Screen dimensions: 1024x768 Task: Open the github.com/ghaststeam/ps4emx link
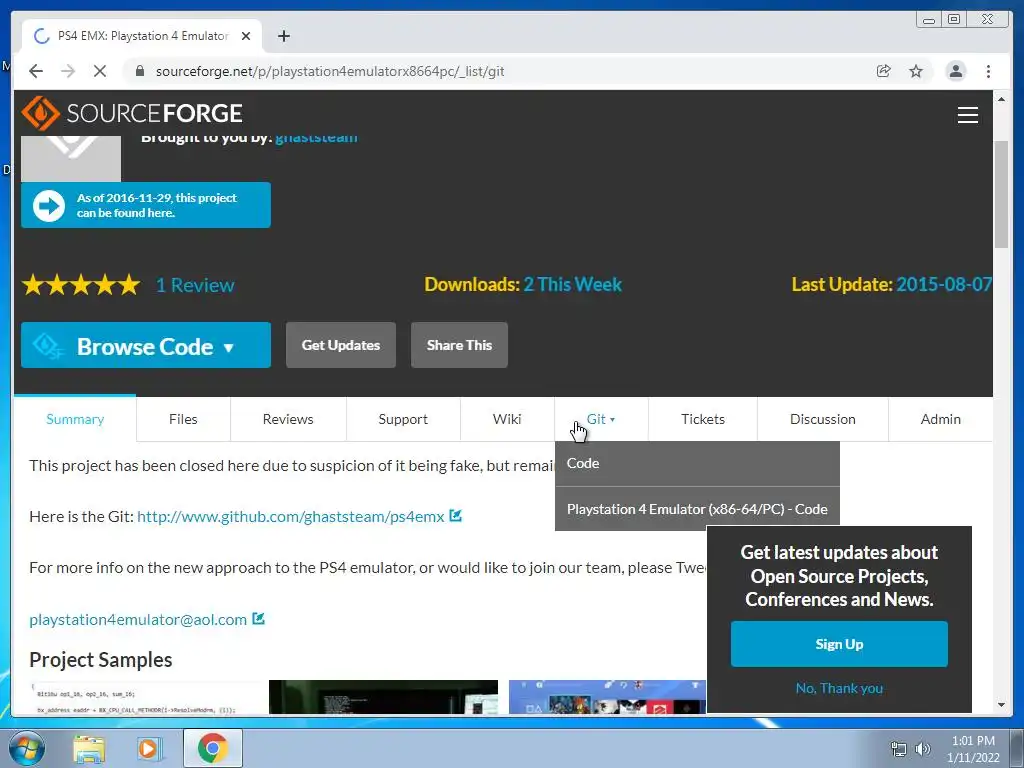(291, 517)
